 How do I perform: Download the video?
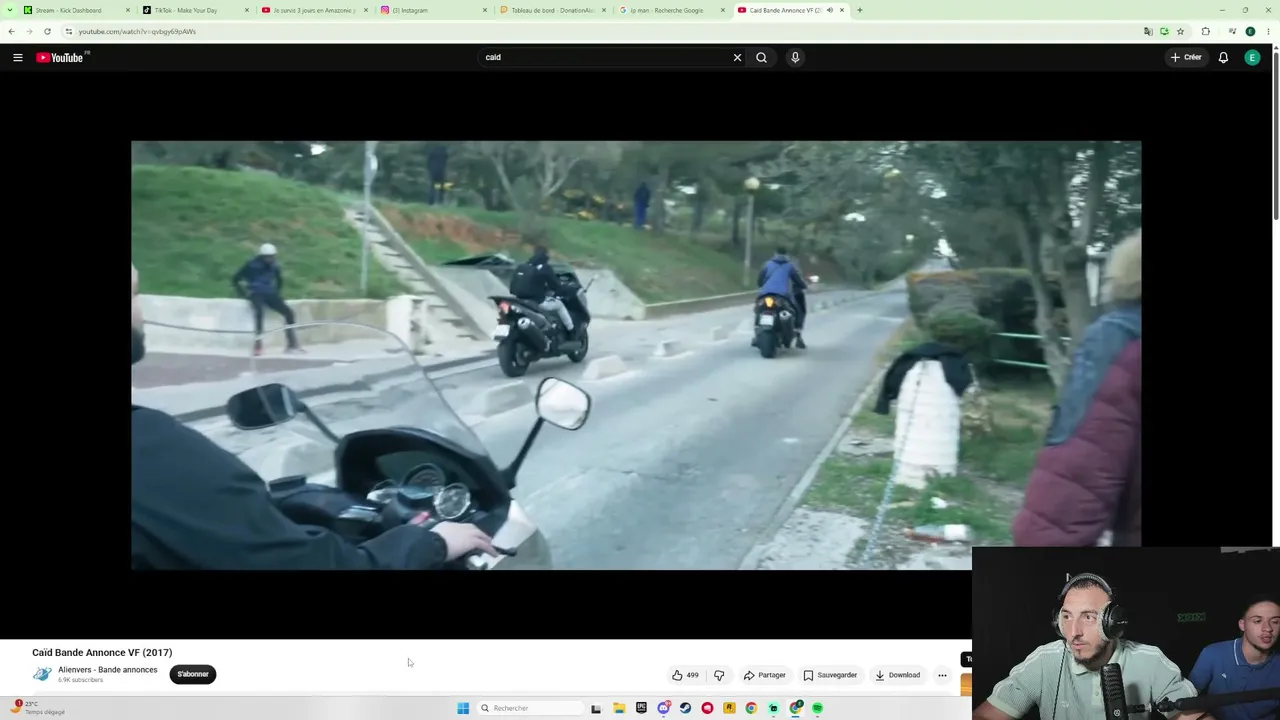point(897,675)
